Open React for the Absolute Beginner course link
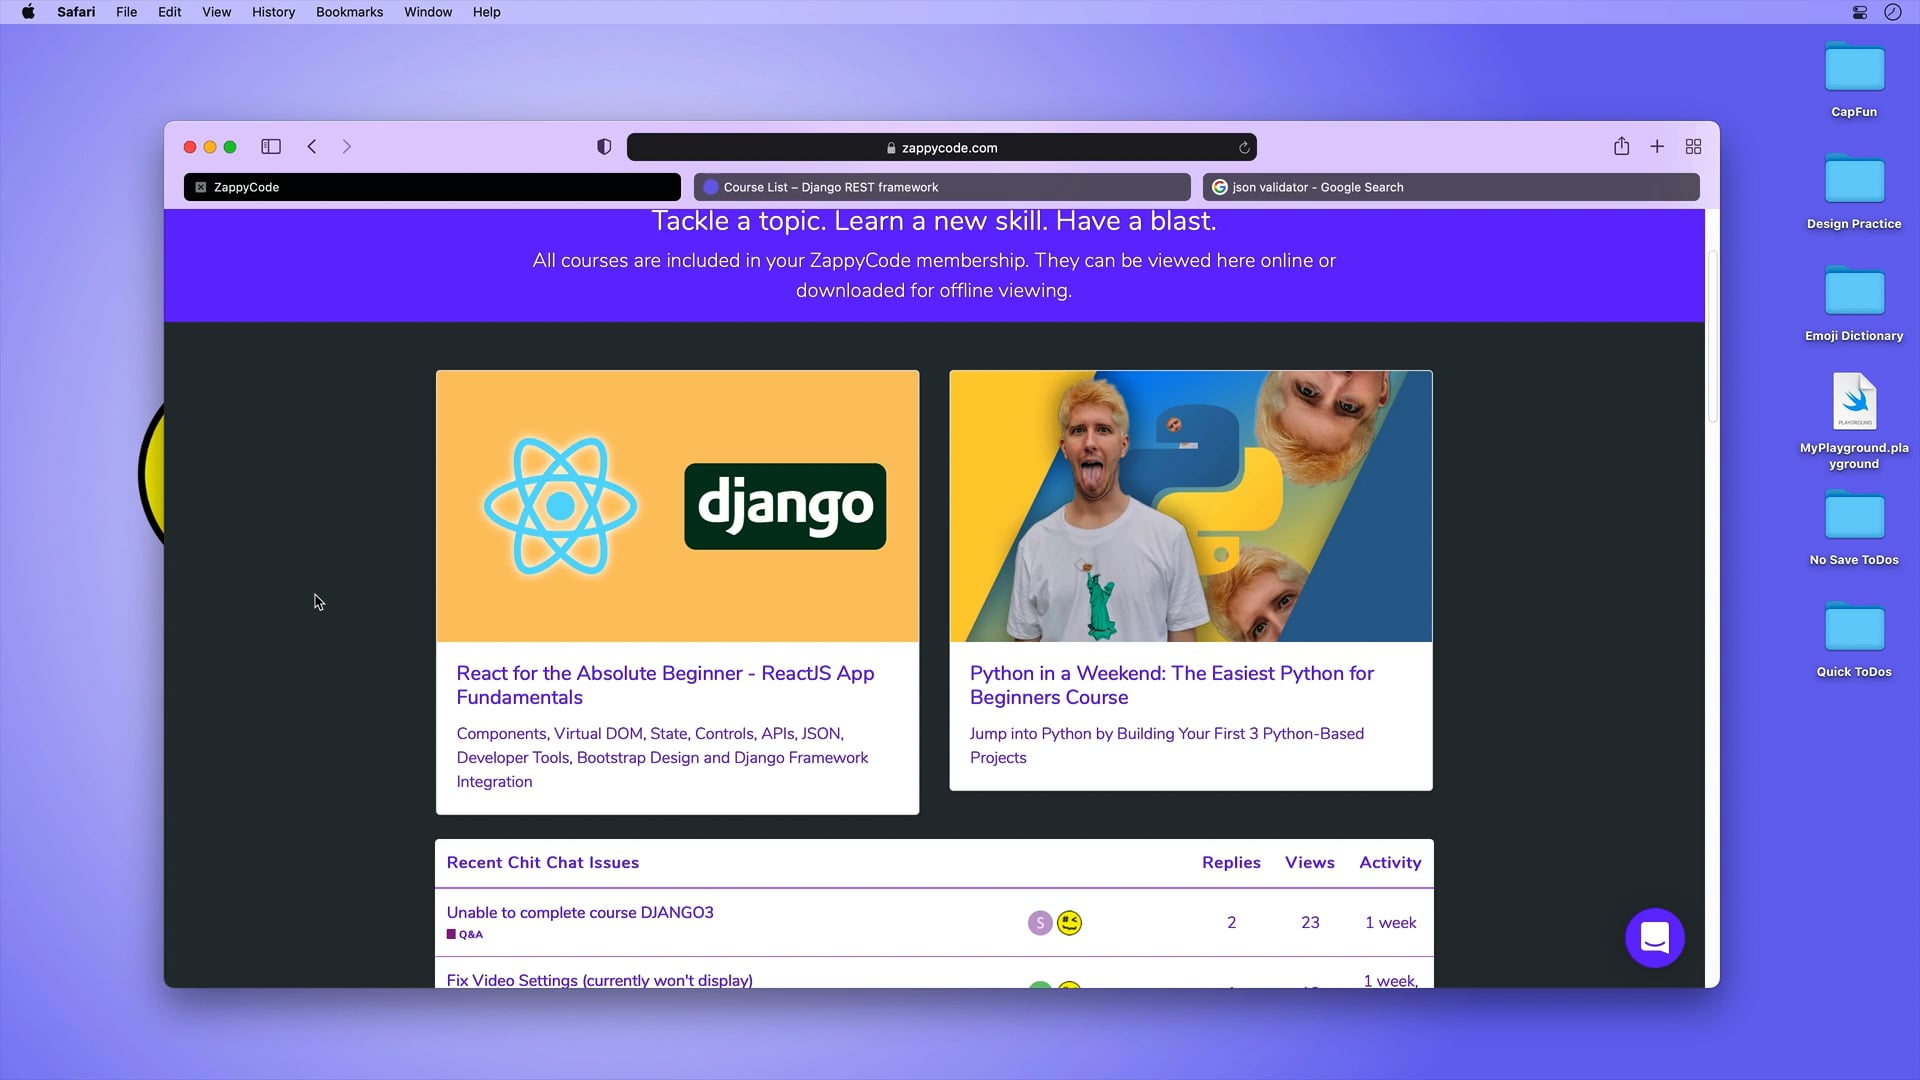This screenshot has width=1920, height=1080. click(665, 685)
